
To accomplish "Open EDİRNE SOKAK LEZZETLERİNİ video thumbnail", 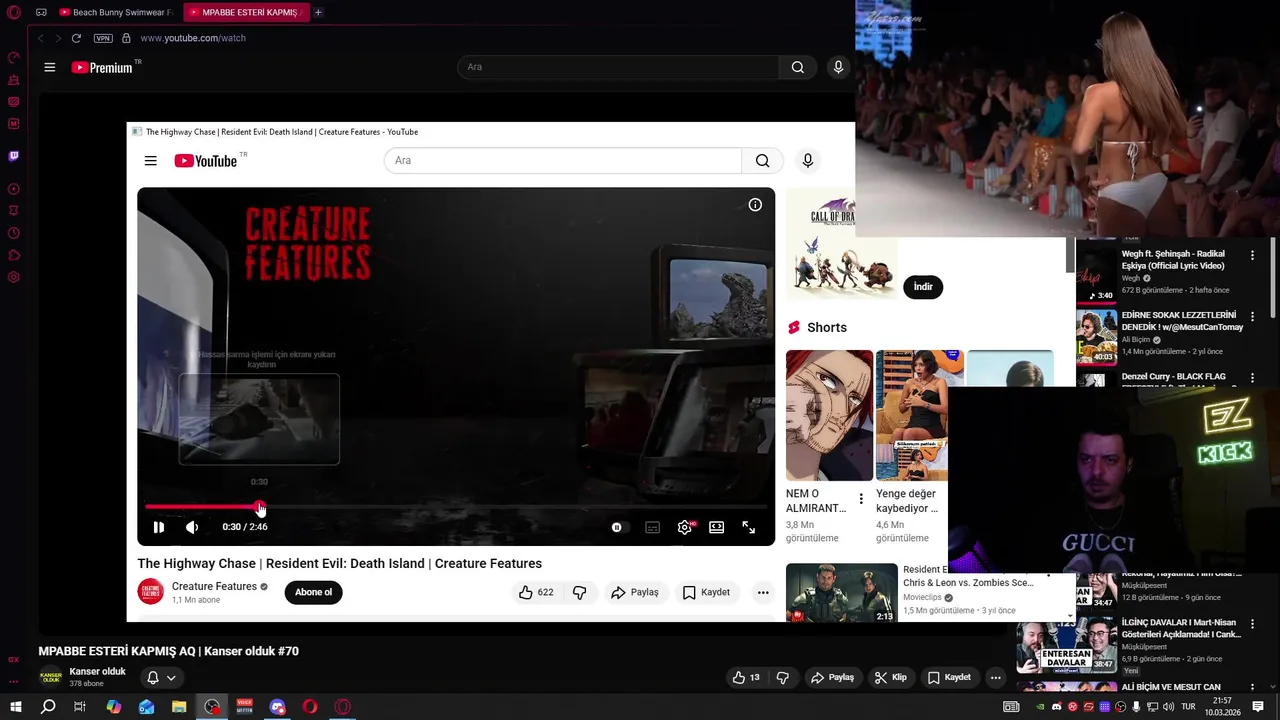I will coord(1097,337).
